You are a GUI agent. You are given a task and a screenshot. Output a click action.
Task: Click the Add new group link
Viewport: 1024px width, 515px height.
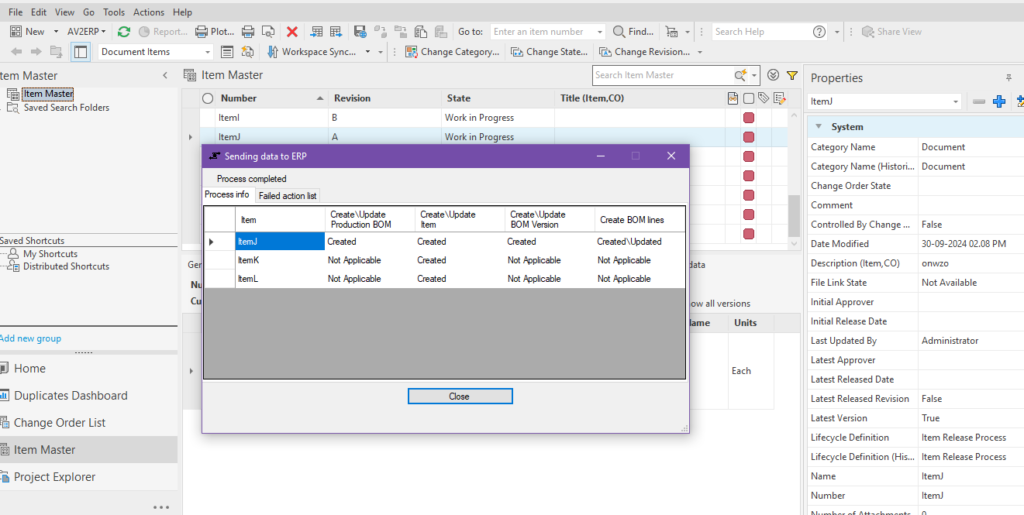click(x=31, y=338)
